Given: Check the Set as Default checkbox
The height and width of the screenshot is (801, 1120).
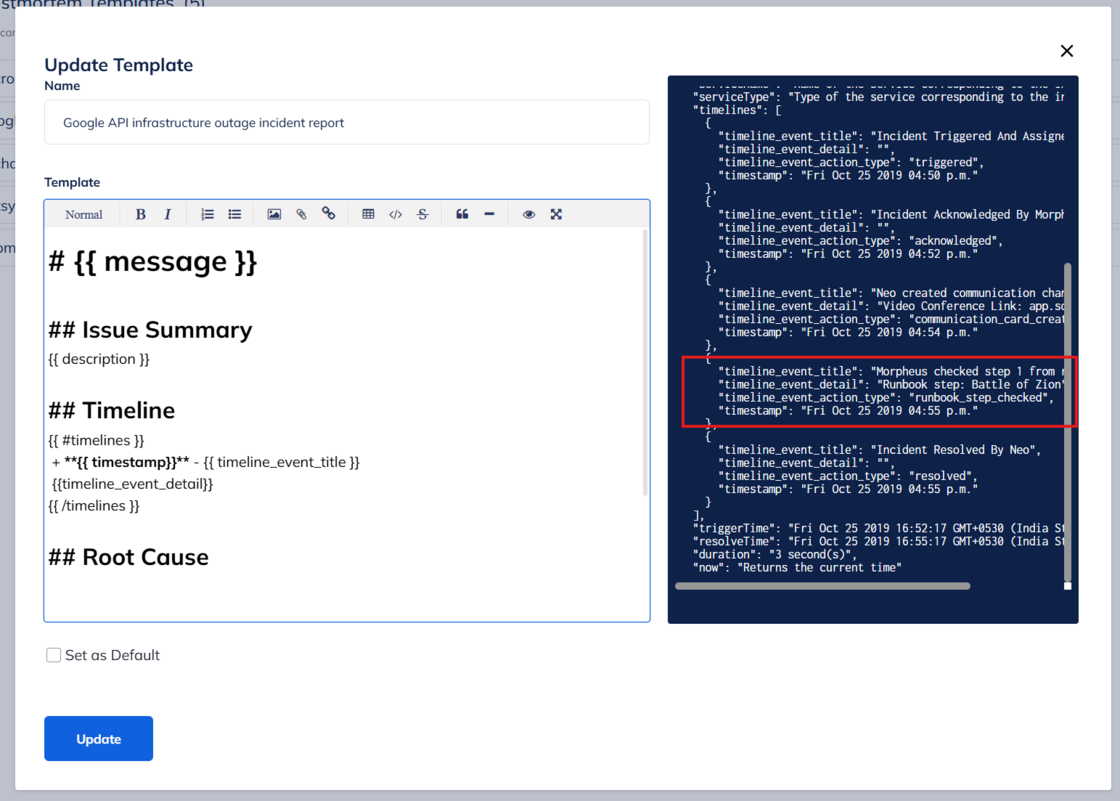Looking at the screenshot, I should pos(54,655).
